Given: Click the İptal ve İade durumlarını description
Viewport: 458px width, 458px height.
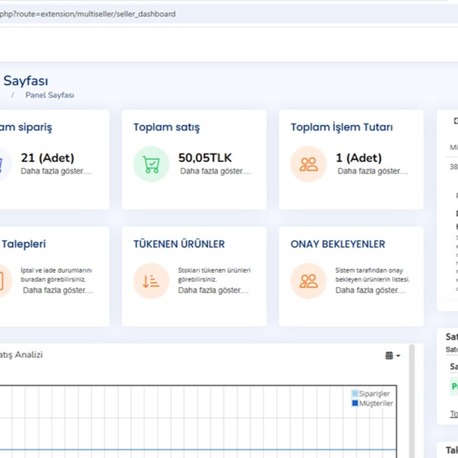Looking at the screenshot, I should (x=56, y=275).
